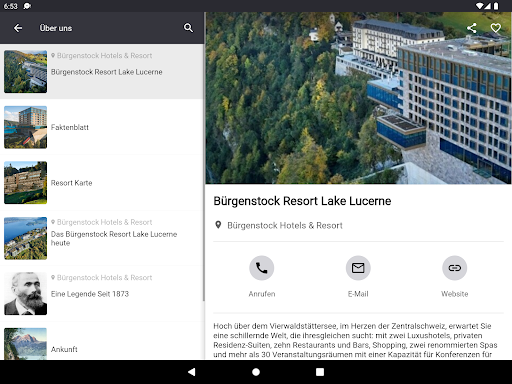Tap the Anrufen phone icon
The image size is (512, 384).
tap(262, 268)
